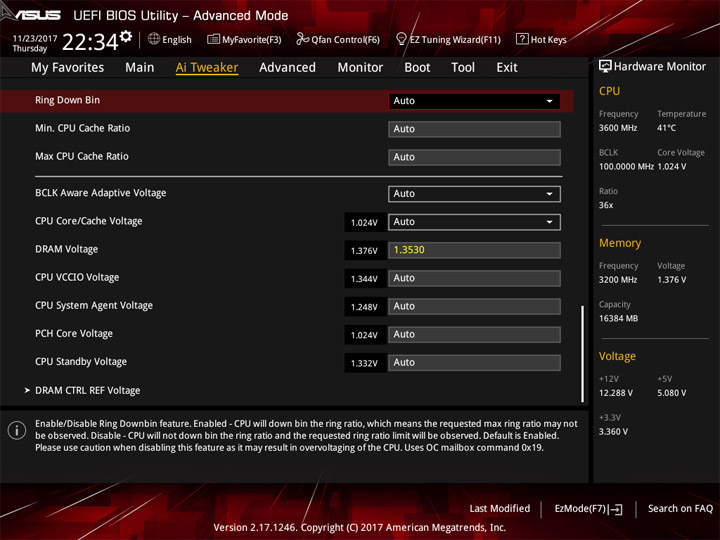The height and width of the screenshot is (540, 720).
Task: Click the 1.376V DRAM reading box
Action: tap(365, 251)
